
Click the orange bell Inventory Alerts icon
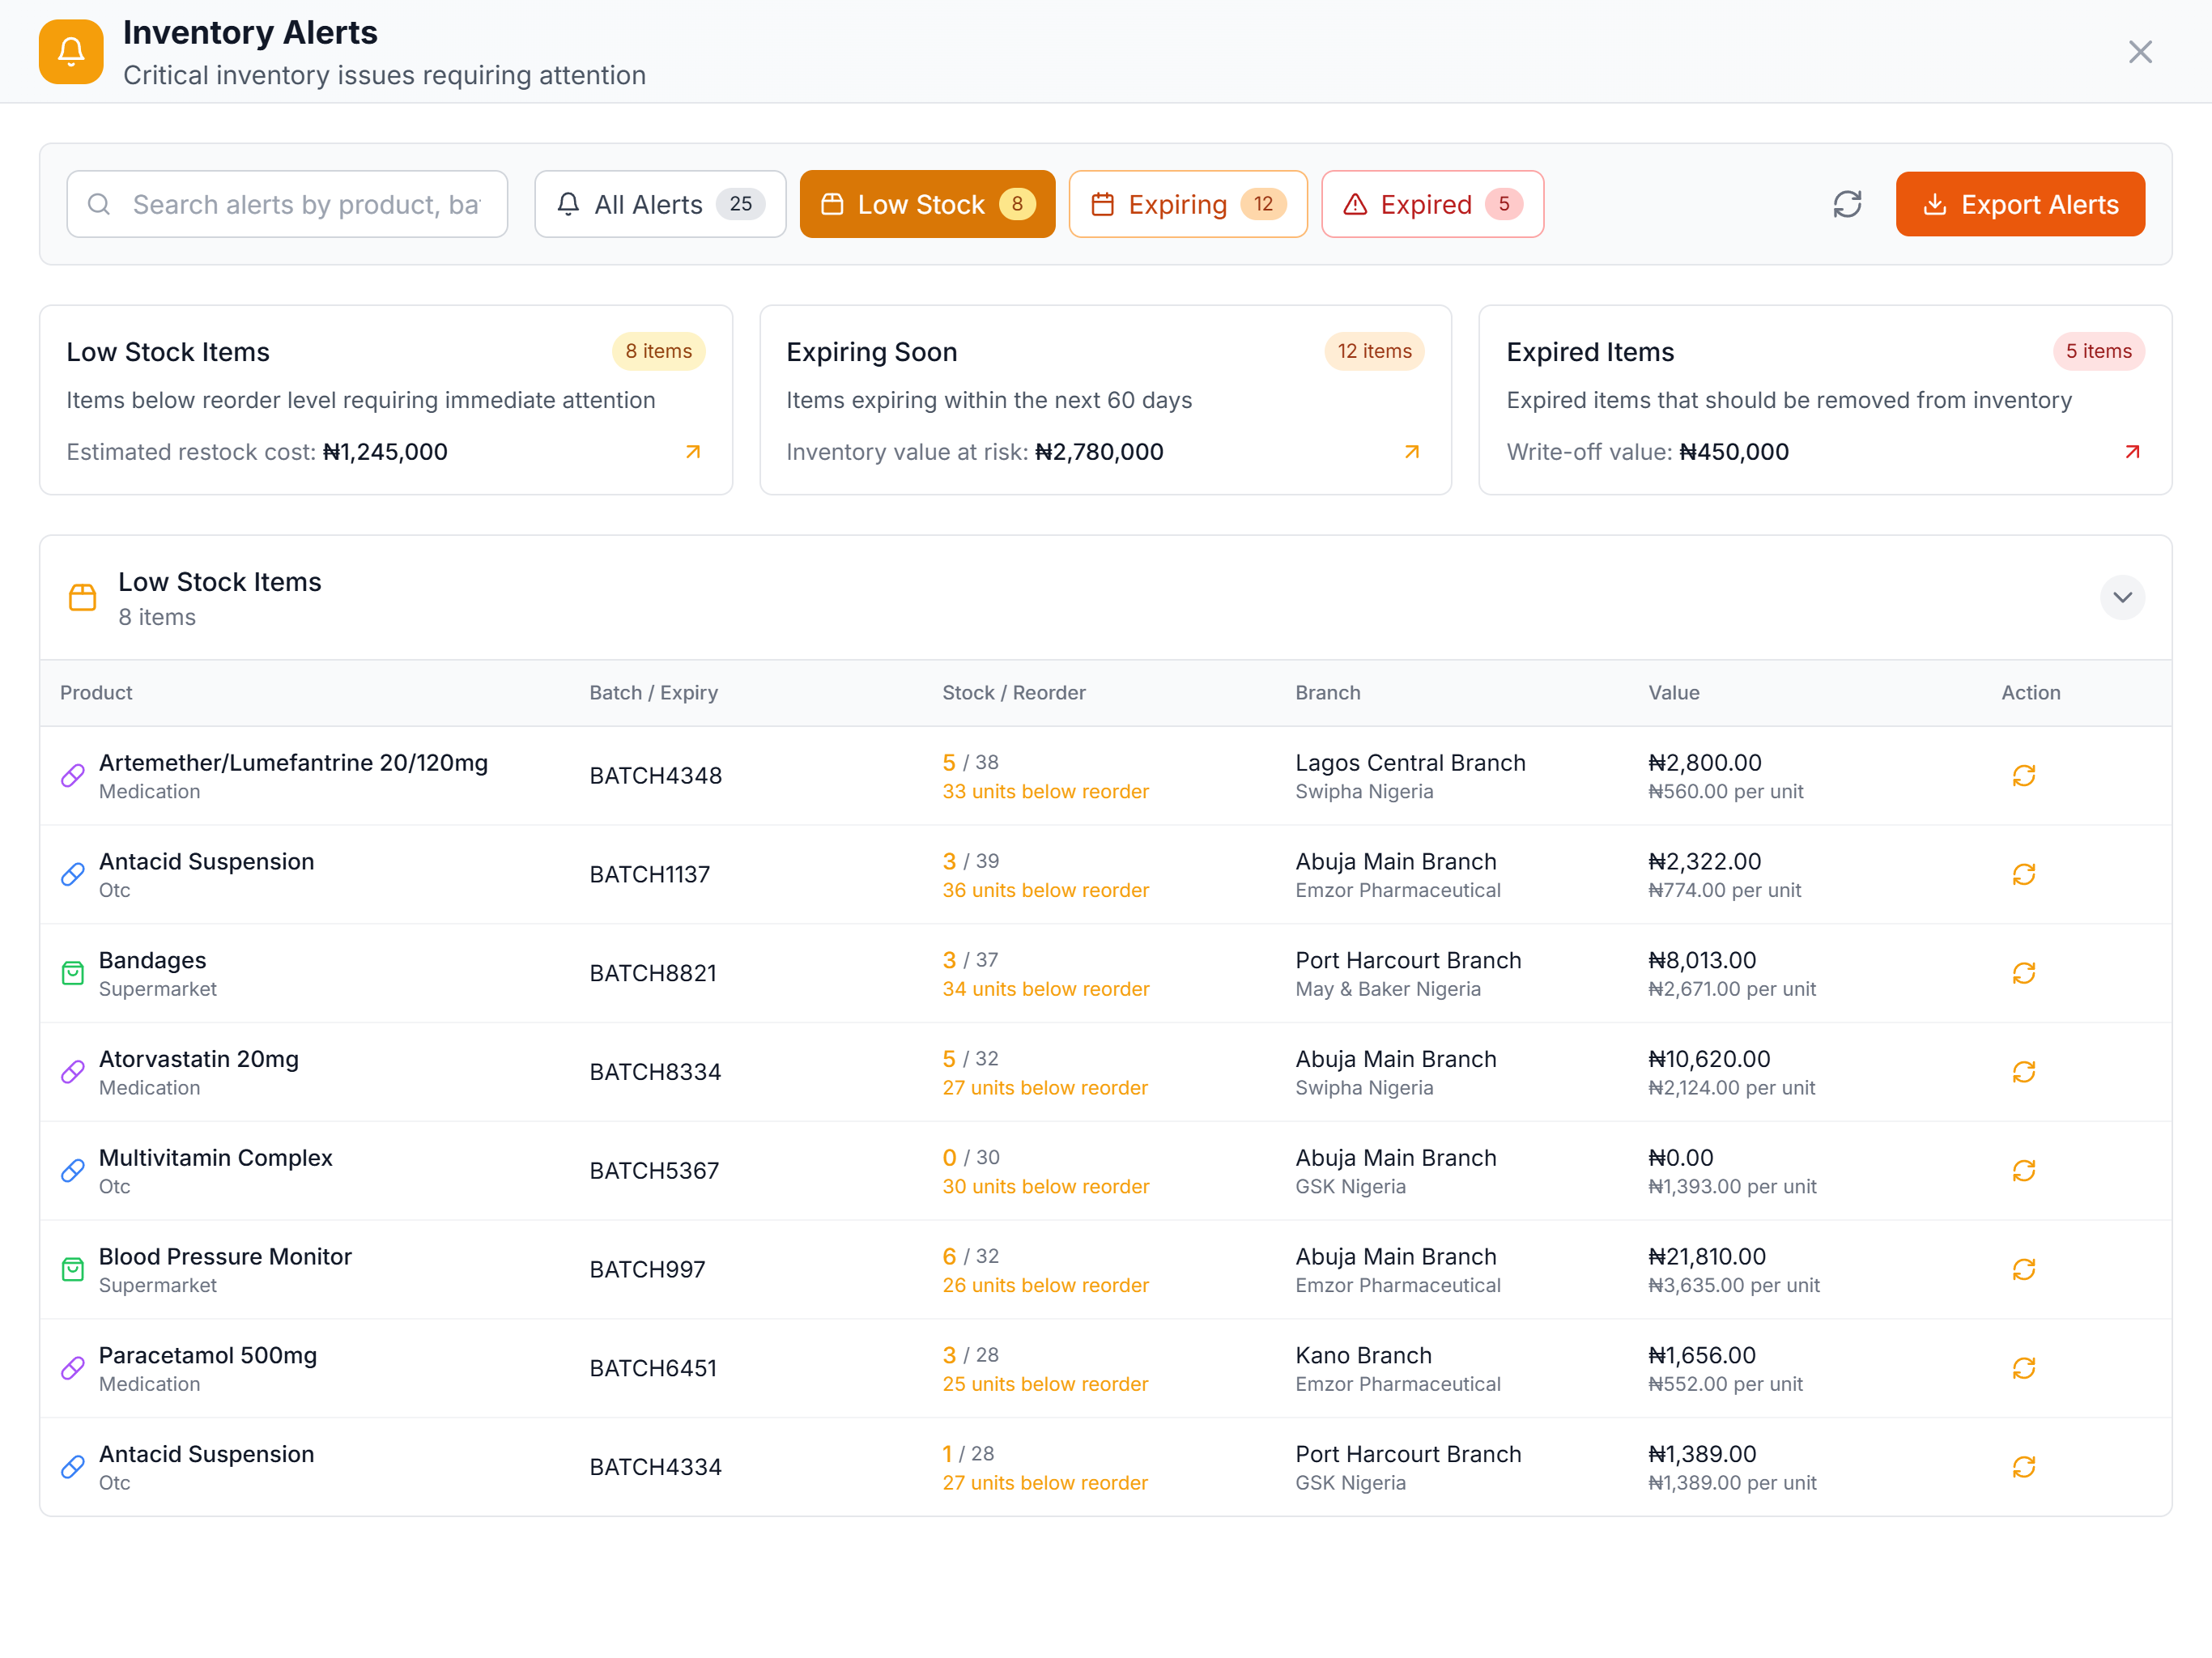pyautogui.click(x=71, y=52)
